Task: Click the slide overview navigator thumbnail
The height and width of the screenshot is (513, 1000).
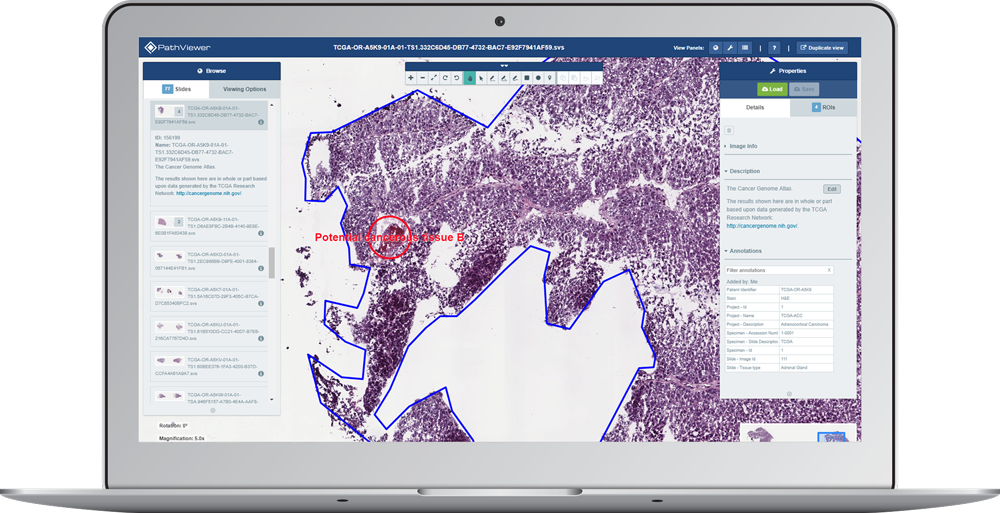Action: coord(800,433)
